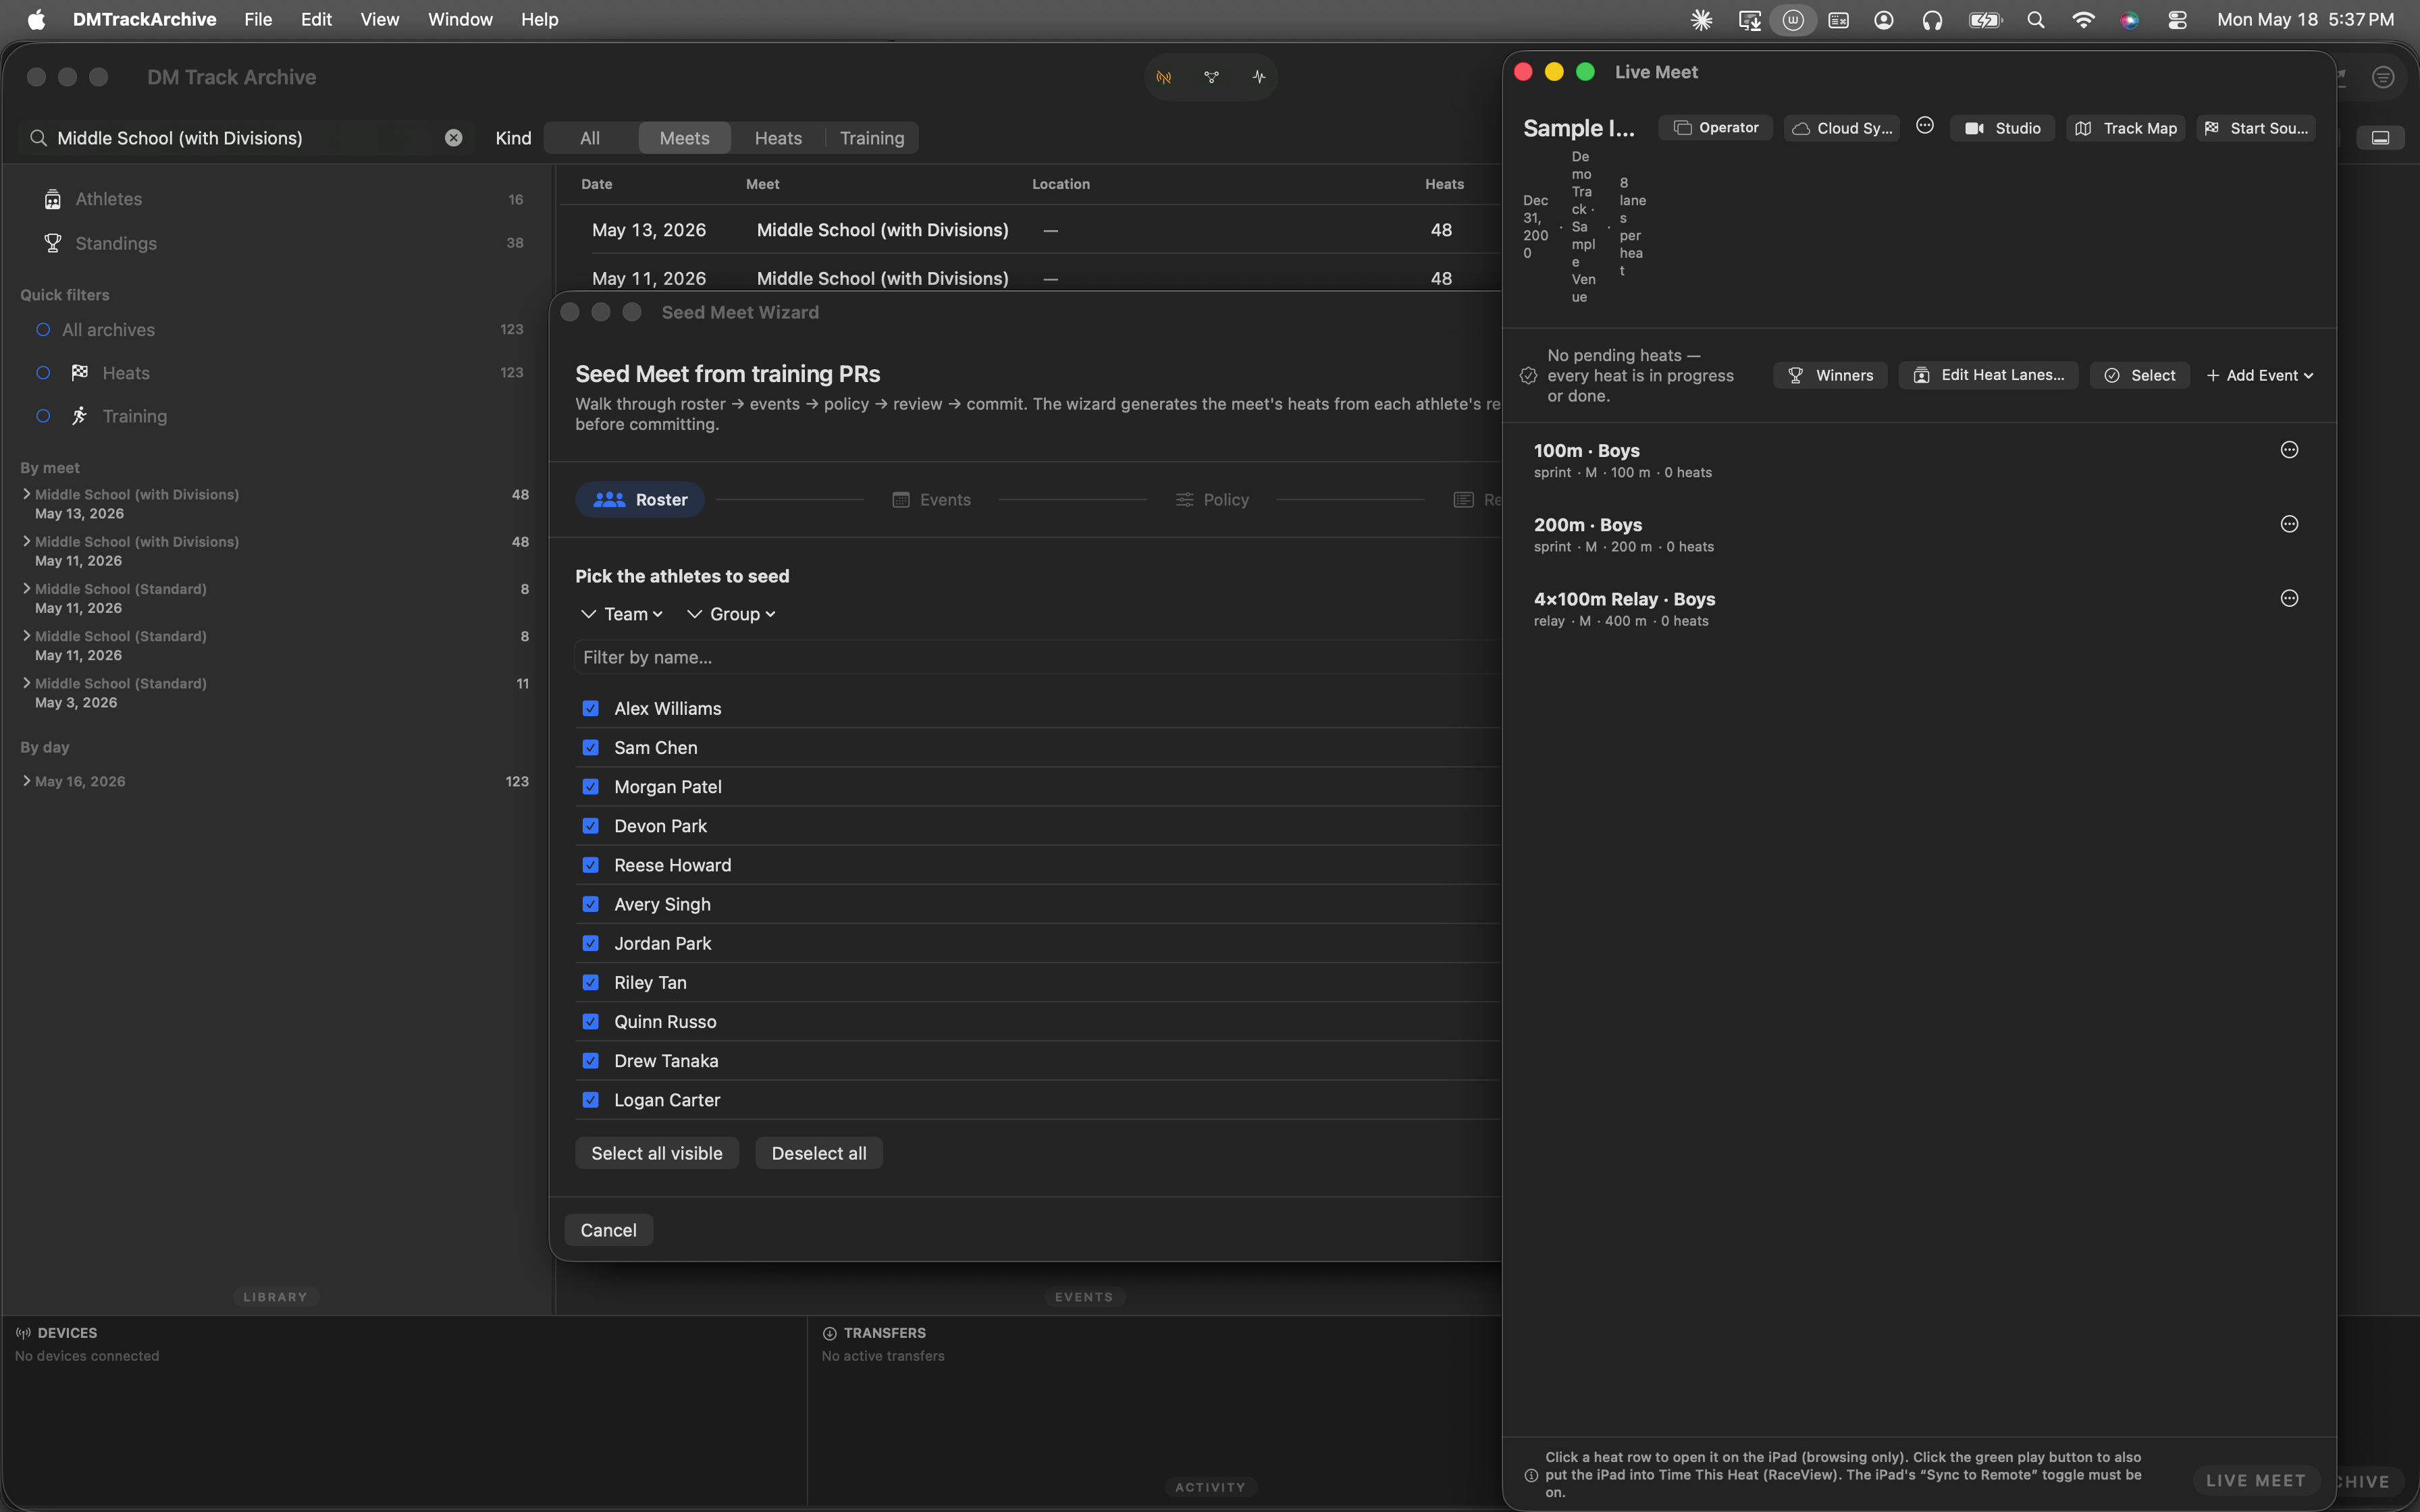Select the All kind tab

coord(590,138)
